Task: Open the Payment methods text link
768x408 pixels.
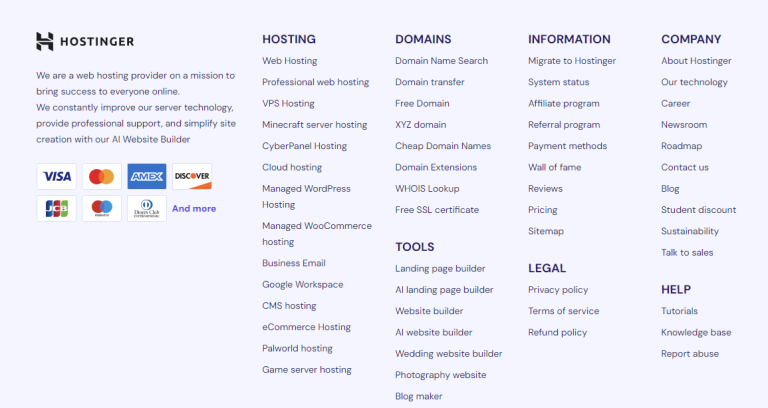Action: point(567,146)
